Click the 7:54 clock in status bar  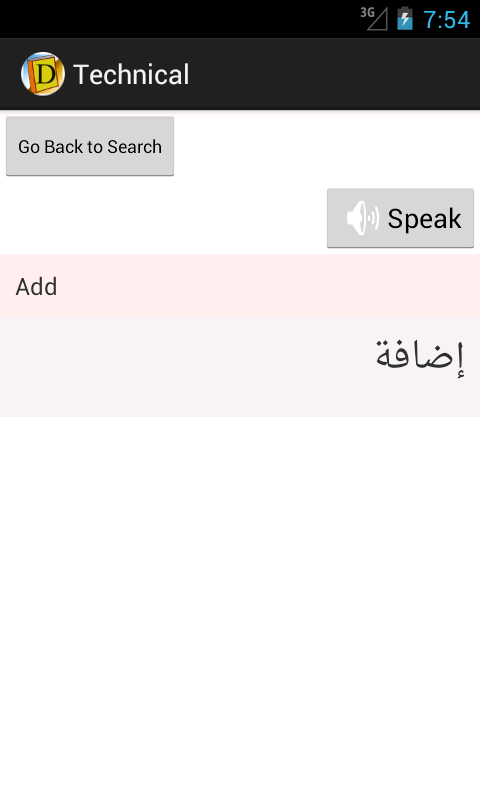point(446,20)
